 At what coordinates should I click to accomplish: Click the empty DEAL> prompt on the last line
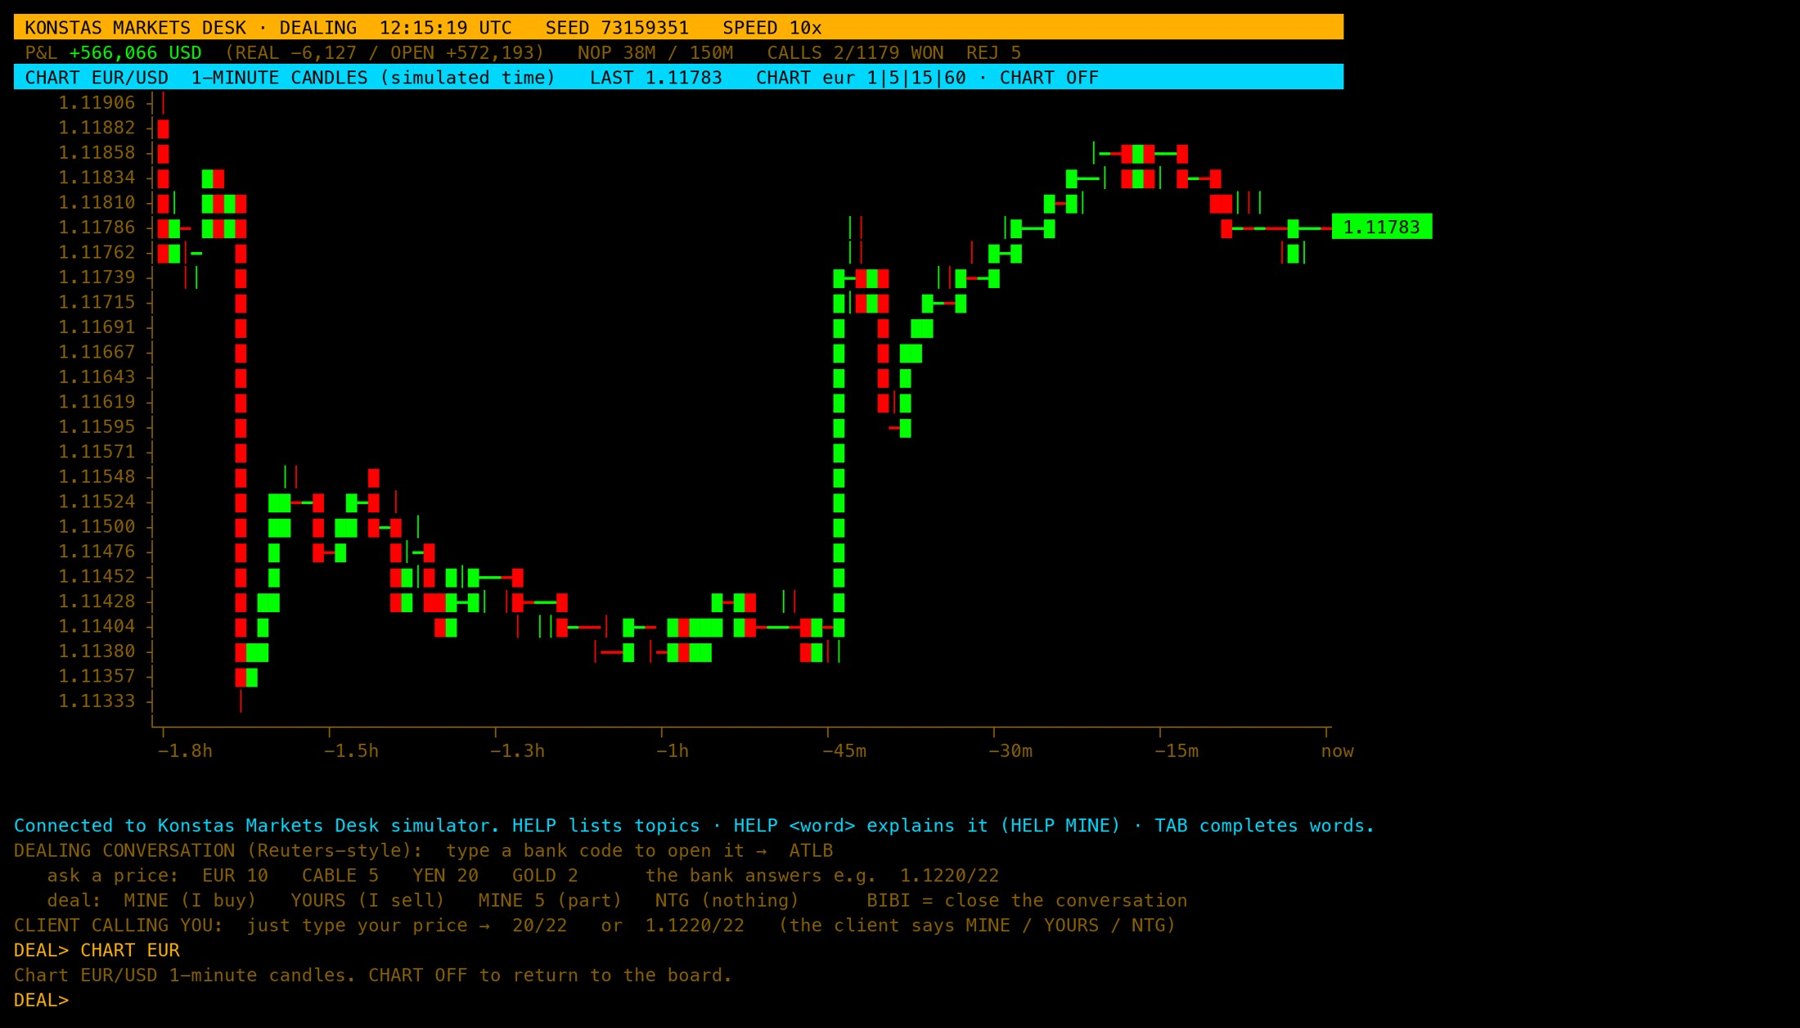pos(42,1000)
